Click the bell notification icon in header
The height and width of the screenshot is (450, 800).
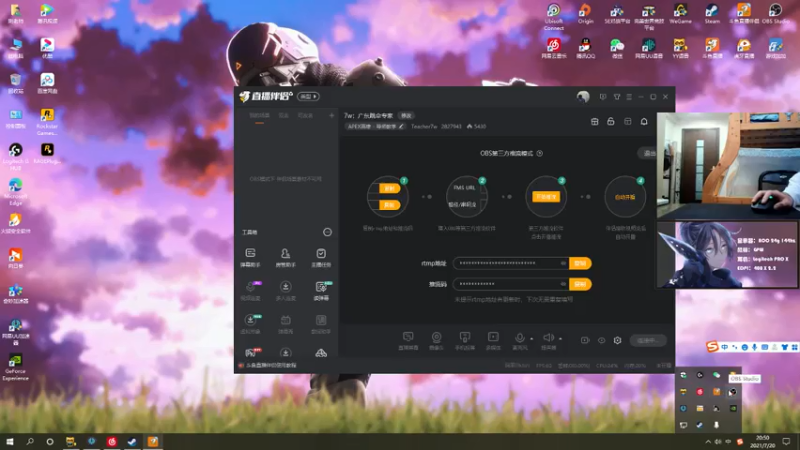tap(644, 121)
